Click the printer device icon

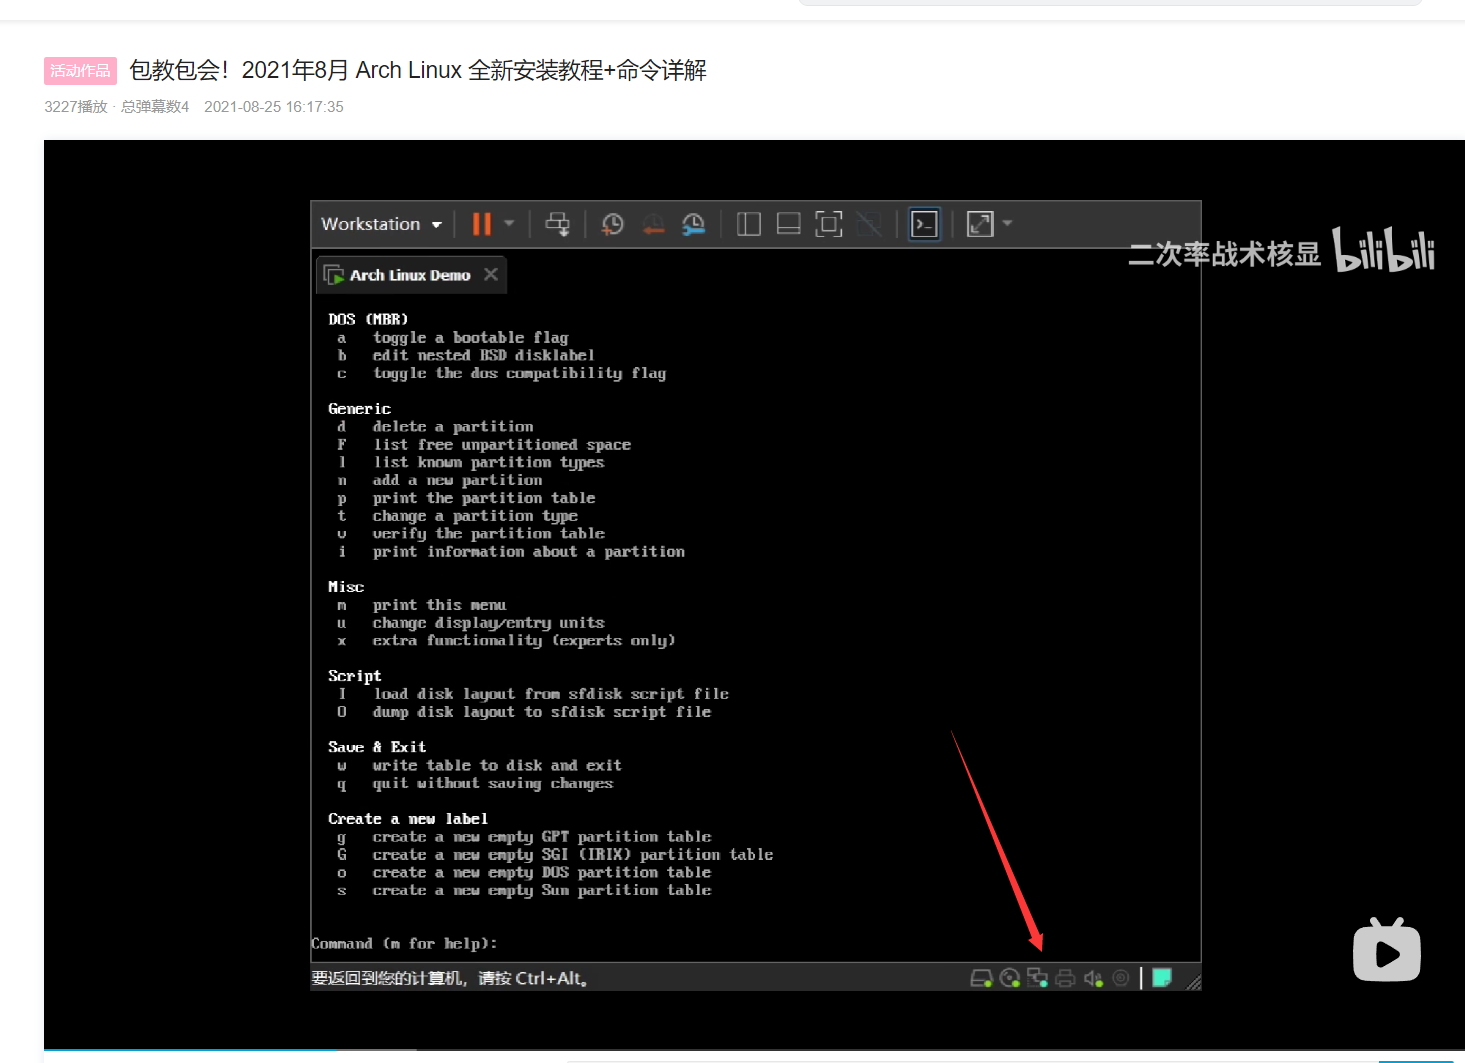point(1065,977)
